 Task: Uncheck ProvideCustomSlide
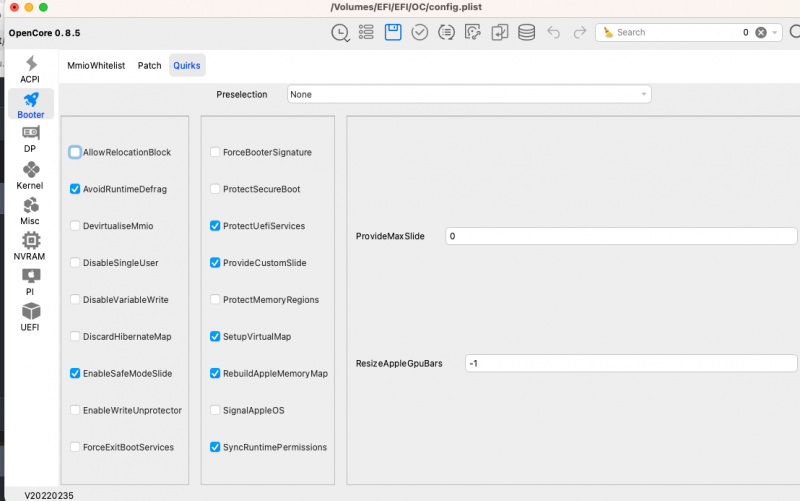215,263
